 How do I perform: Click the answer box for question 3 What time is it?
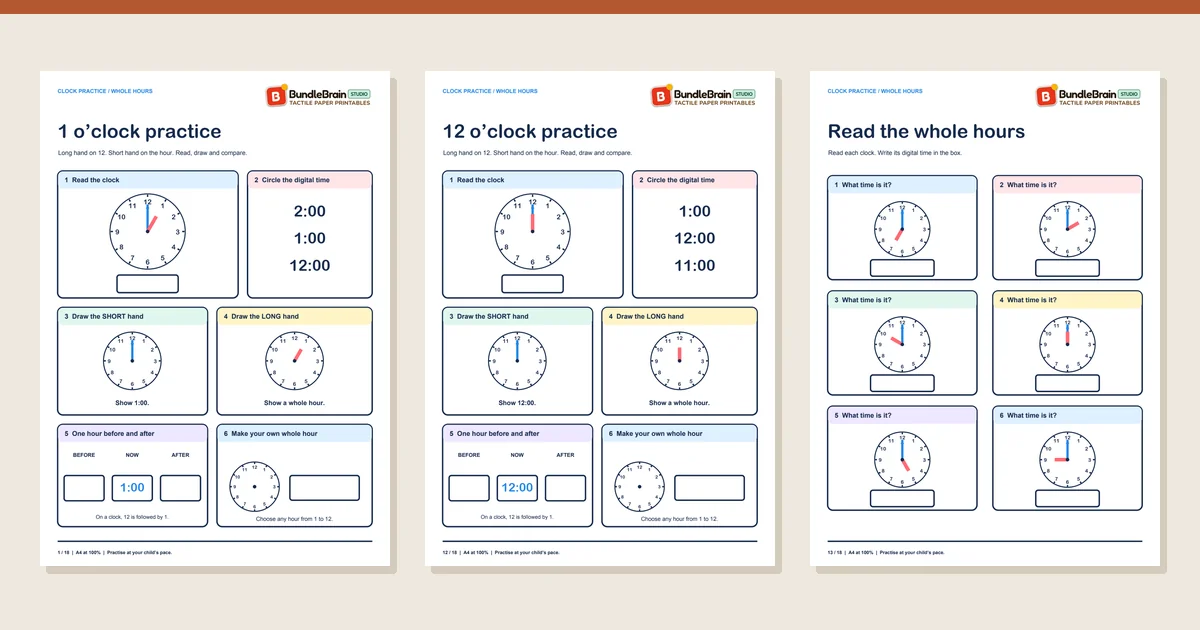click(902, 383)
